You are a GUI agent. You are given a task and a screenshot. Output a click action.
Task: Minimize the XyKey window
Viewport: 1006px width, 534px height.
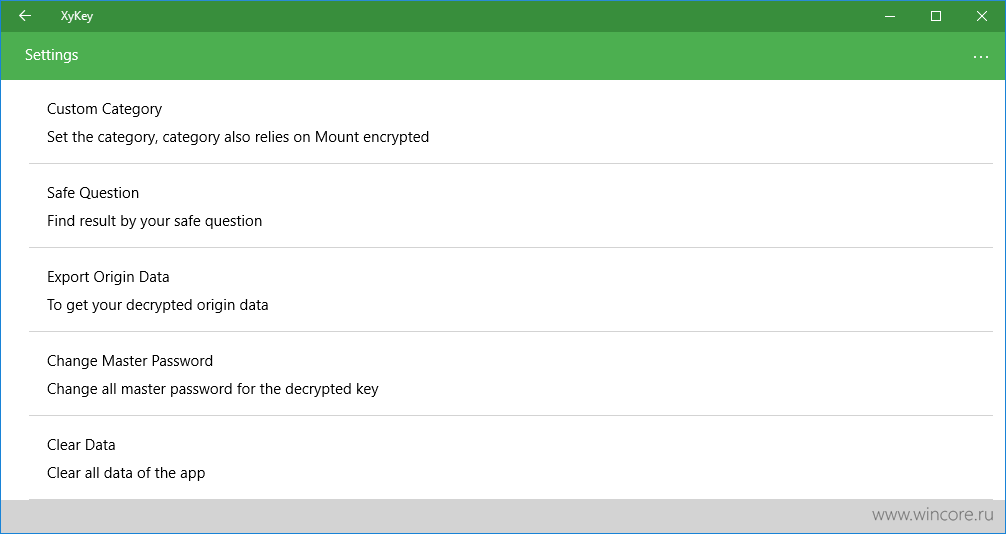(x=890, y=16)
